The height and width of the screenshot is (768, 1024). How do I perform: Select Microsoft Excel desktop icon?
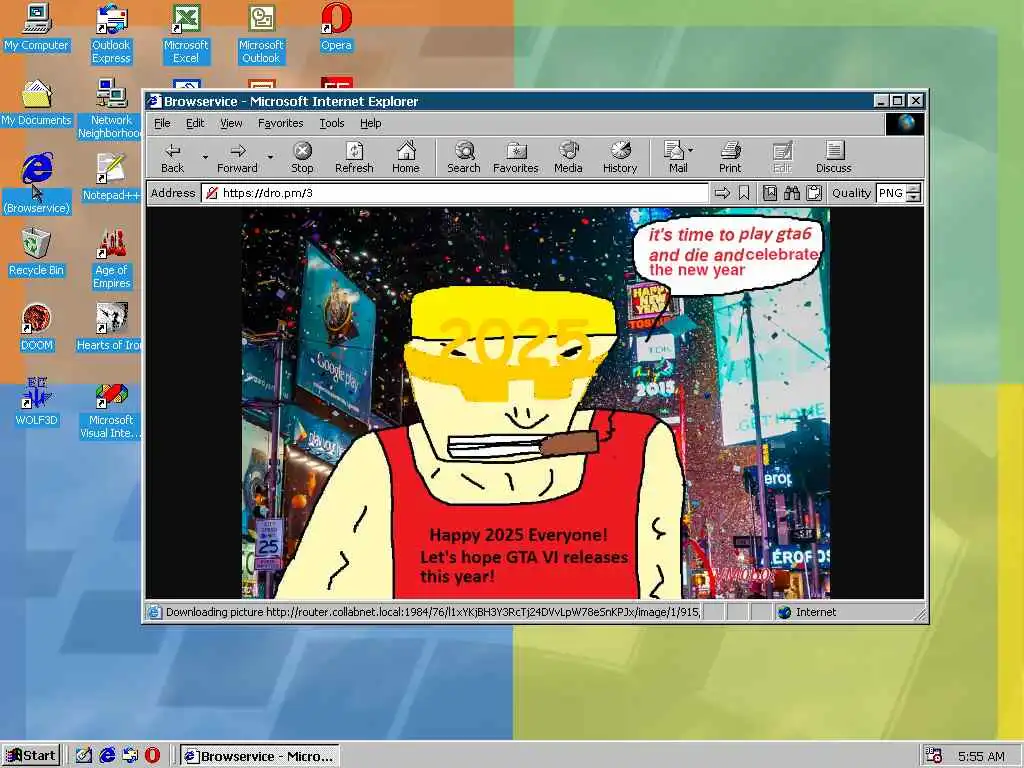pos(186,34)
